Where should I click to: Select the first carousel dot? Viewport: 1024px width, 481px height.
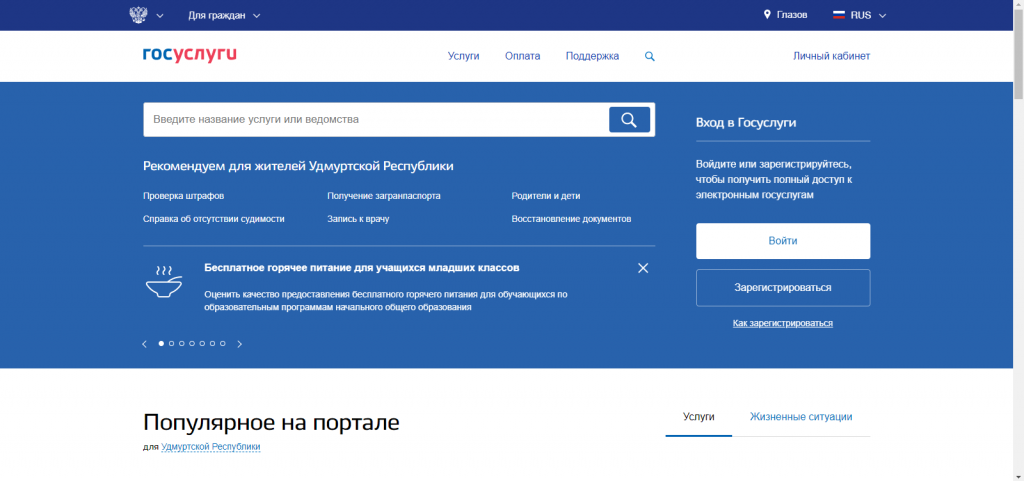[161, 343]
